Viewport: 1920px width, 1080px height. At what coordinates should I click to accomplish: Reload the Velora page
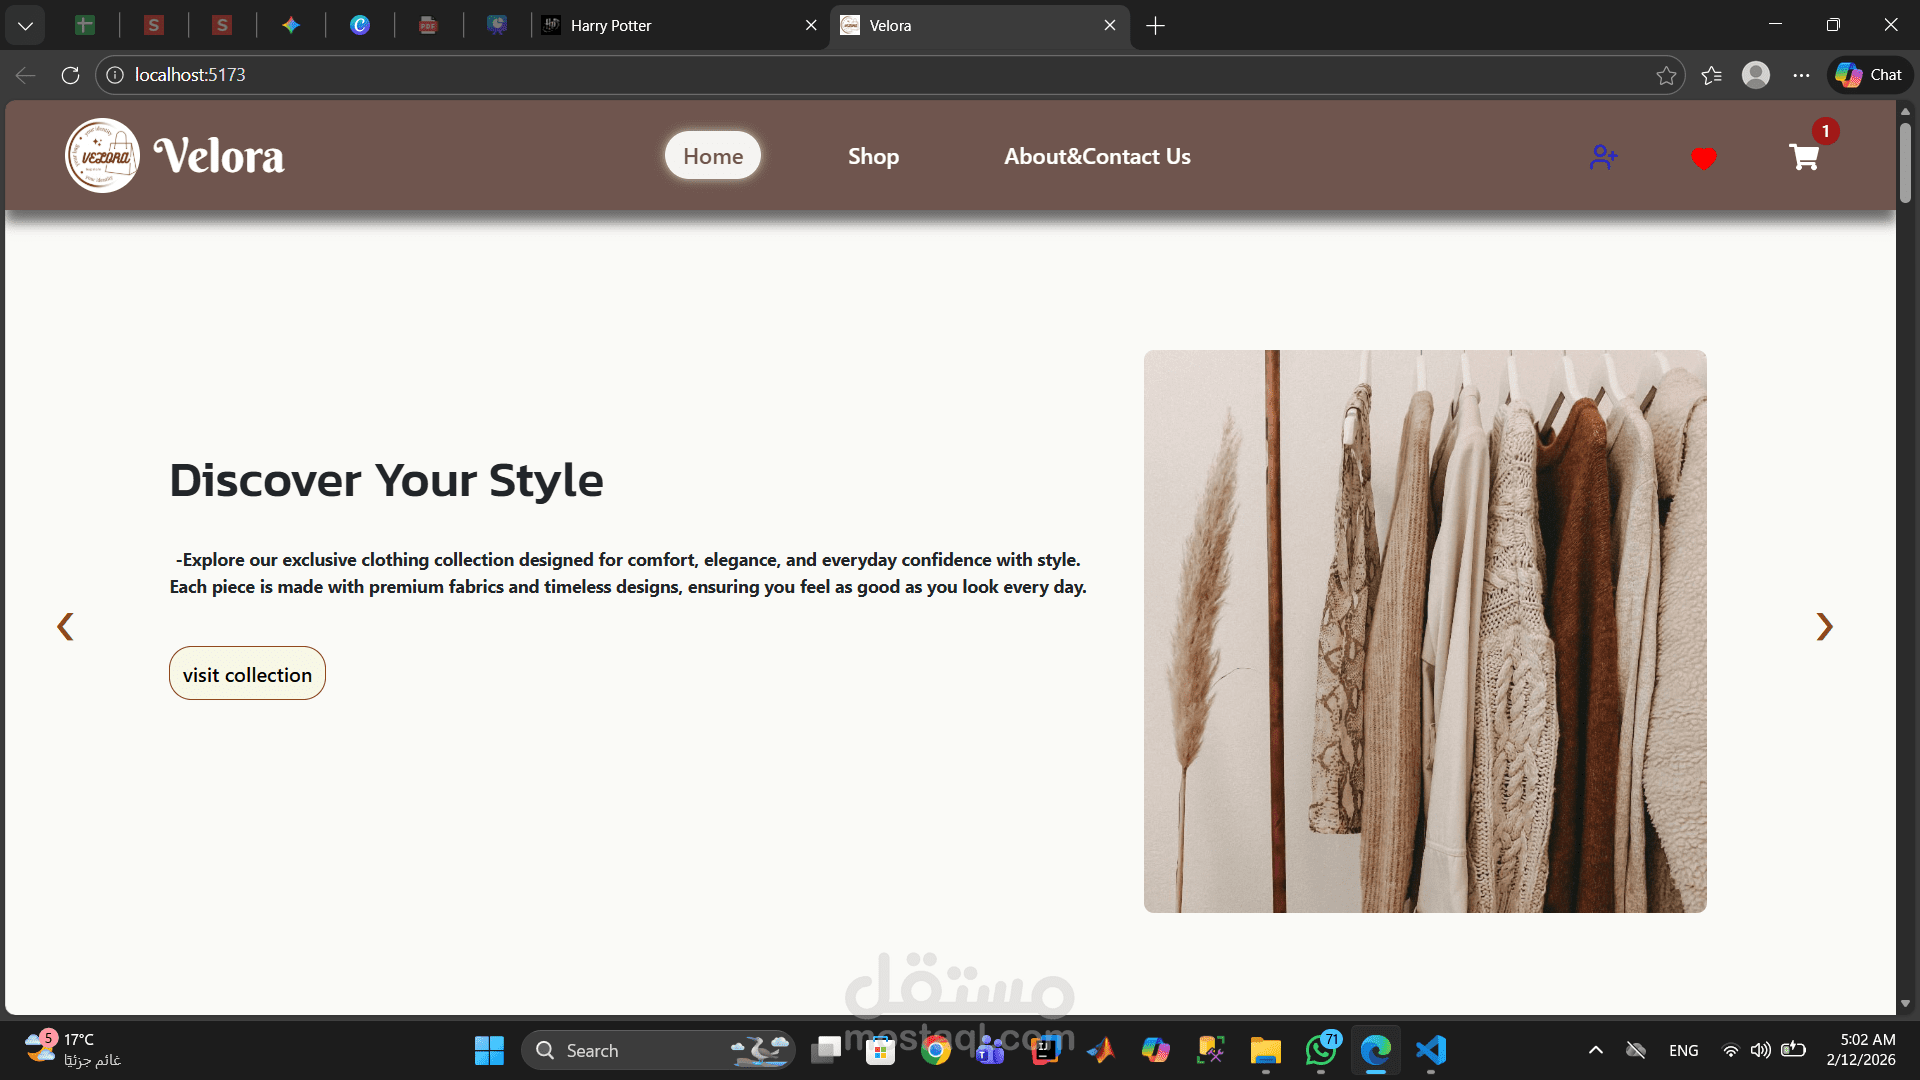pos(69,74)
